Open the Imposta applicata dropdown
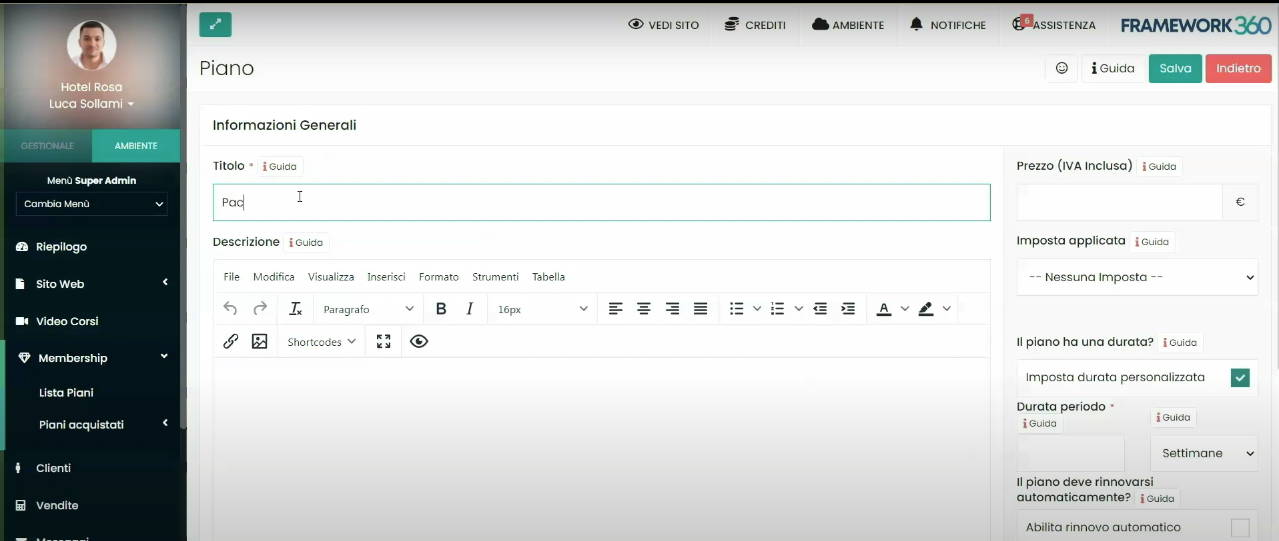 (1137, 277)
